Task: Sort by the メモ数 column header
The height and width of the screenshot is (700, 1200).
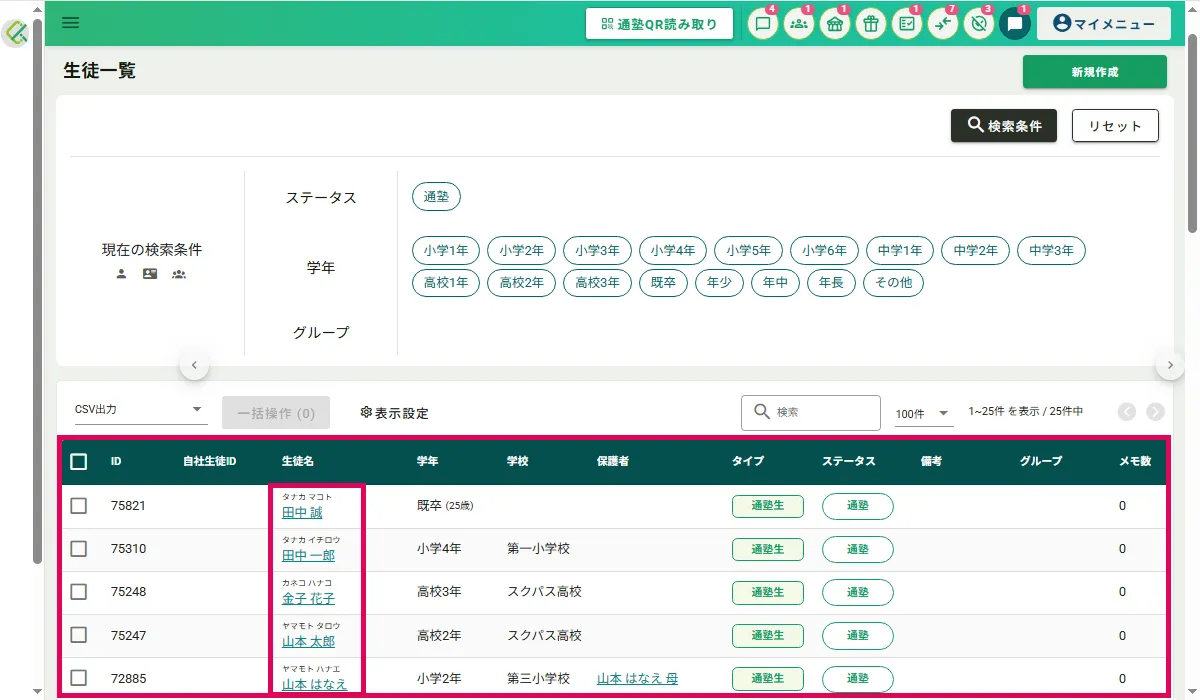Action: [x=1135, y=462]
